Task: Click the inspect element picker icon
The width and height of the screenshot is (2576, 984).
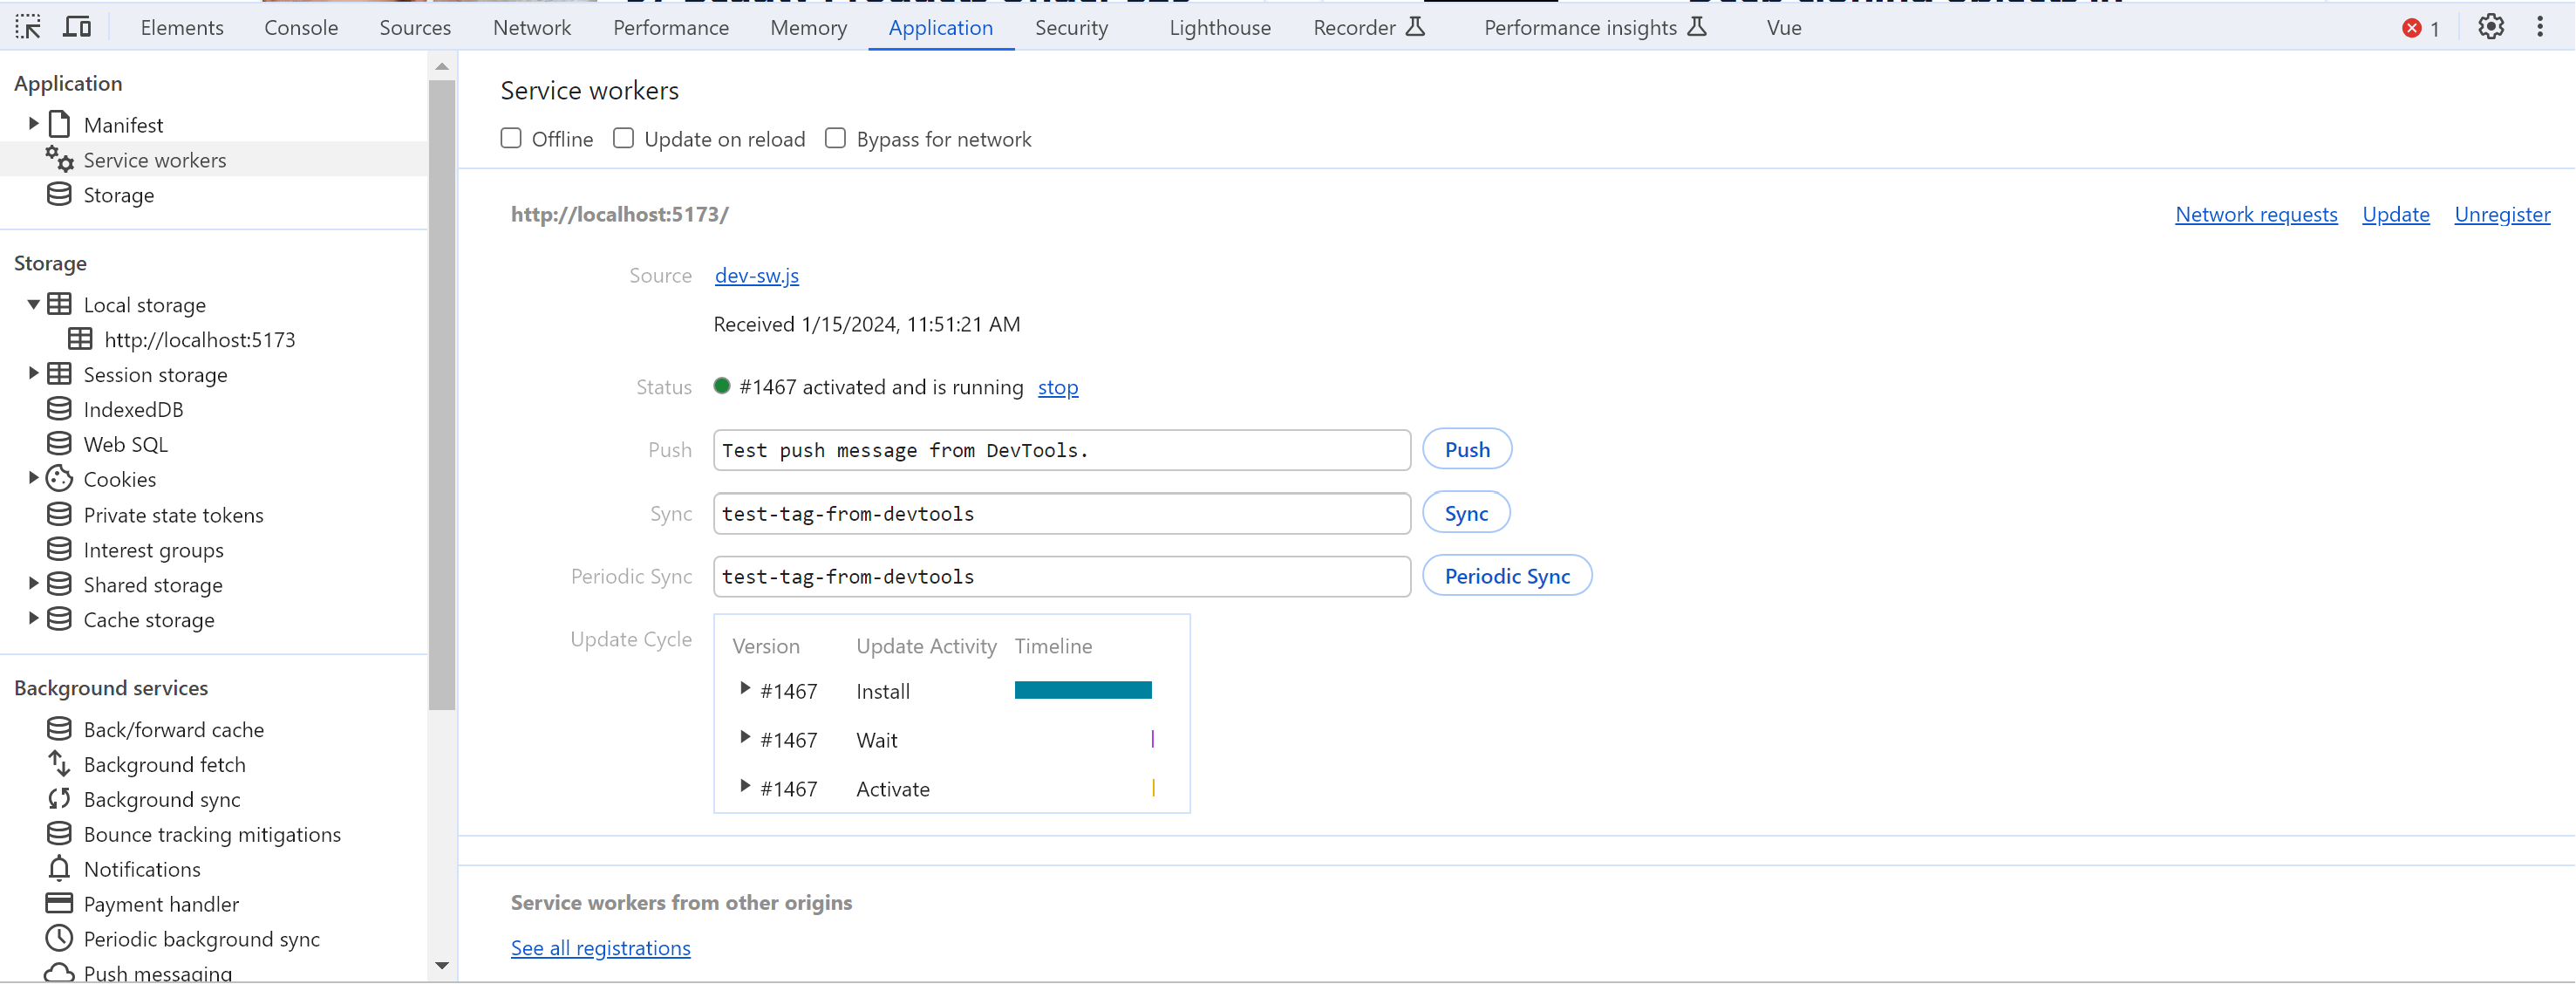Action: [28, 27]
